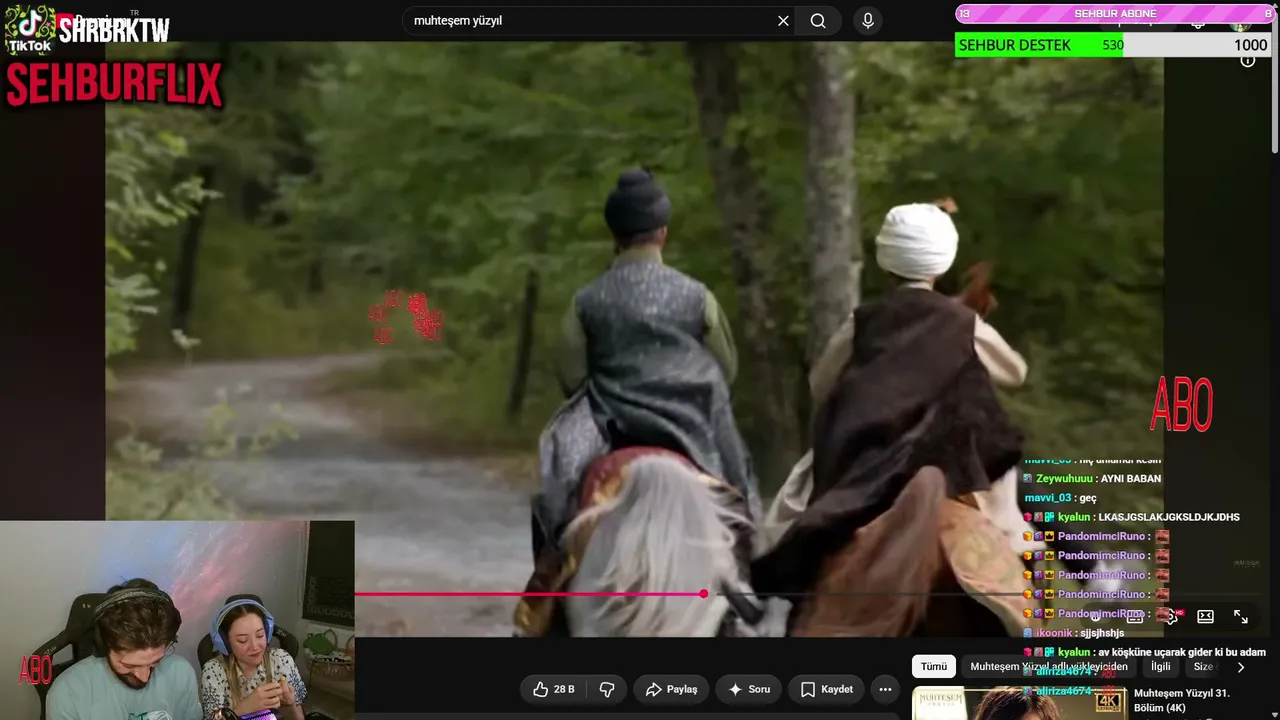Start voice search with the microphone
The height and width of the screenshot is (720, 1280).
pos(867,21)
